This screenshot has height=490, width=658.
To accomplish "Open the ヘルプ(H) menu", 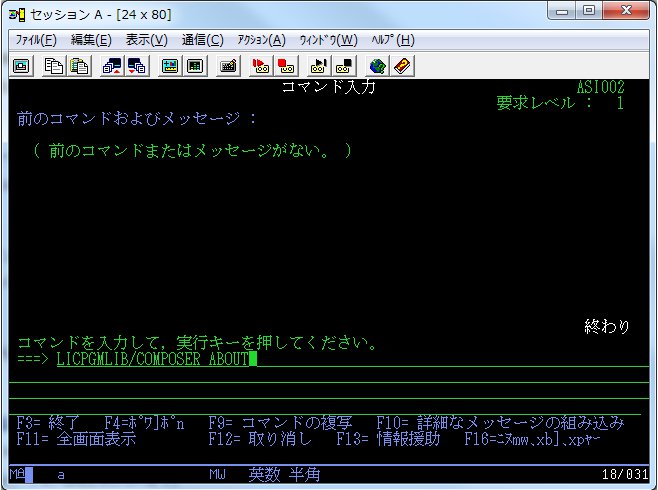I will click(393, 40).
